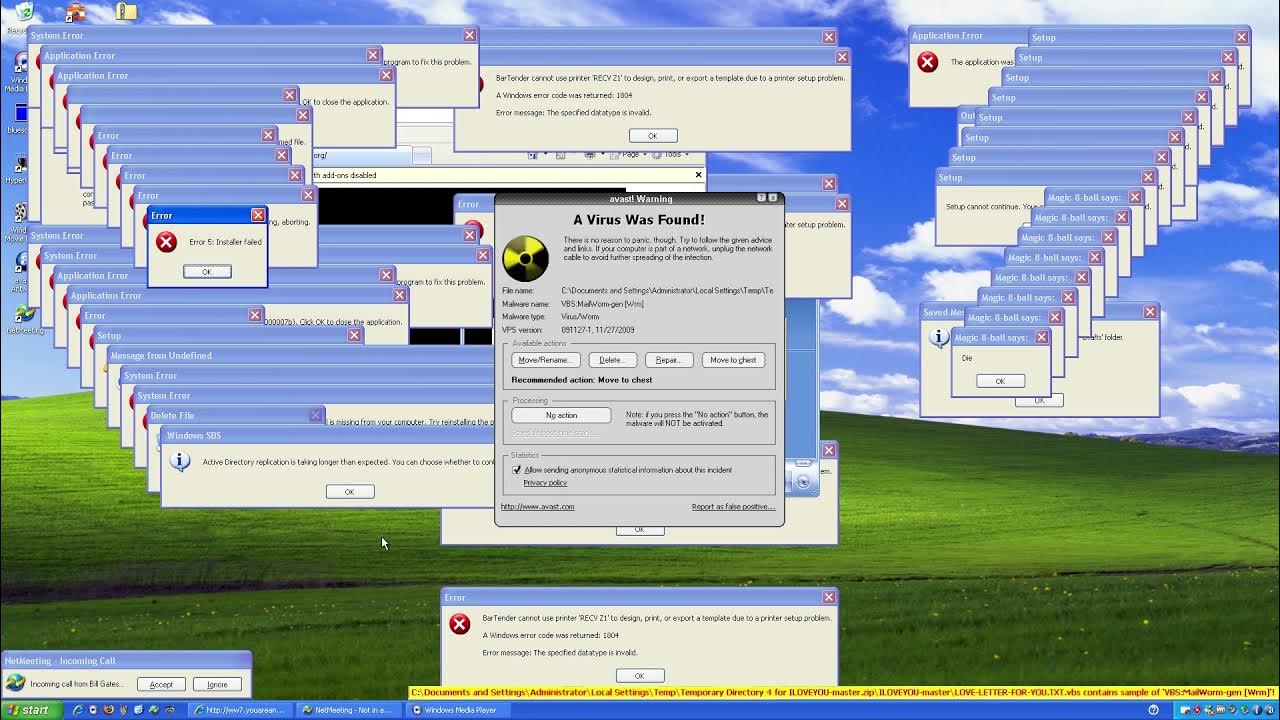The image size is (1280, 720).
Task: Switch to Windows Media Player taskbar item
Action: tap(457, 710)
